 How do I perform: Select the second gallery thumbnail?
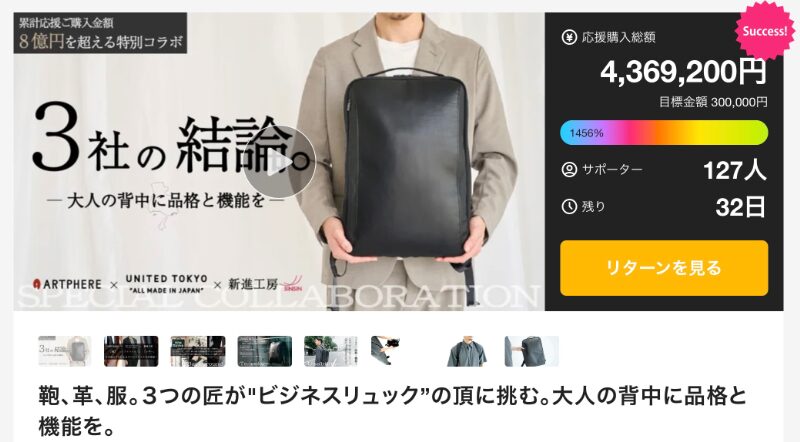click(x=131, y=351)
